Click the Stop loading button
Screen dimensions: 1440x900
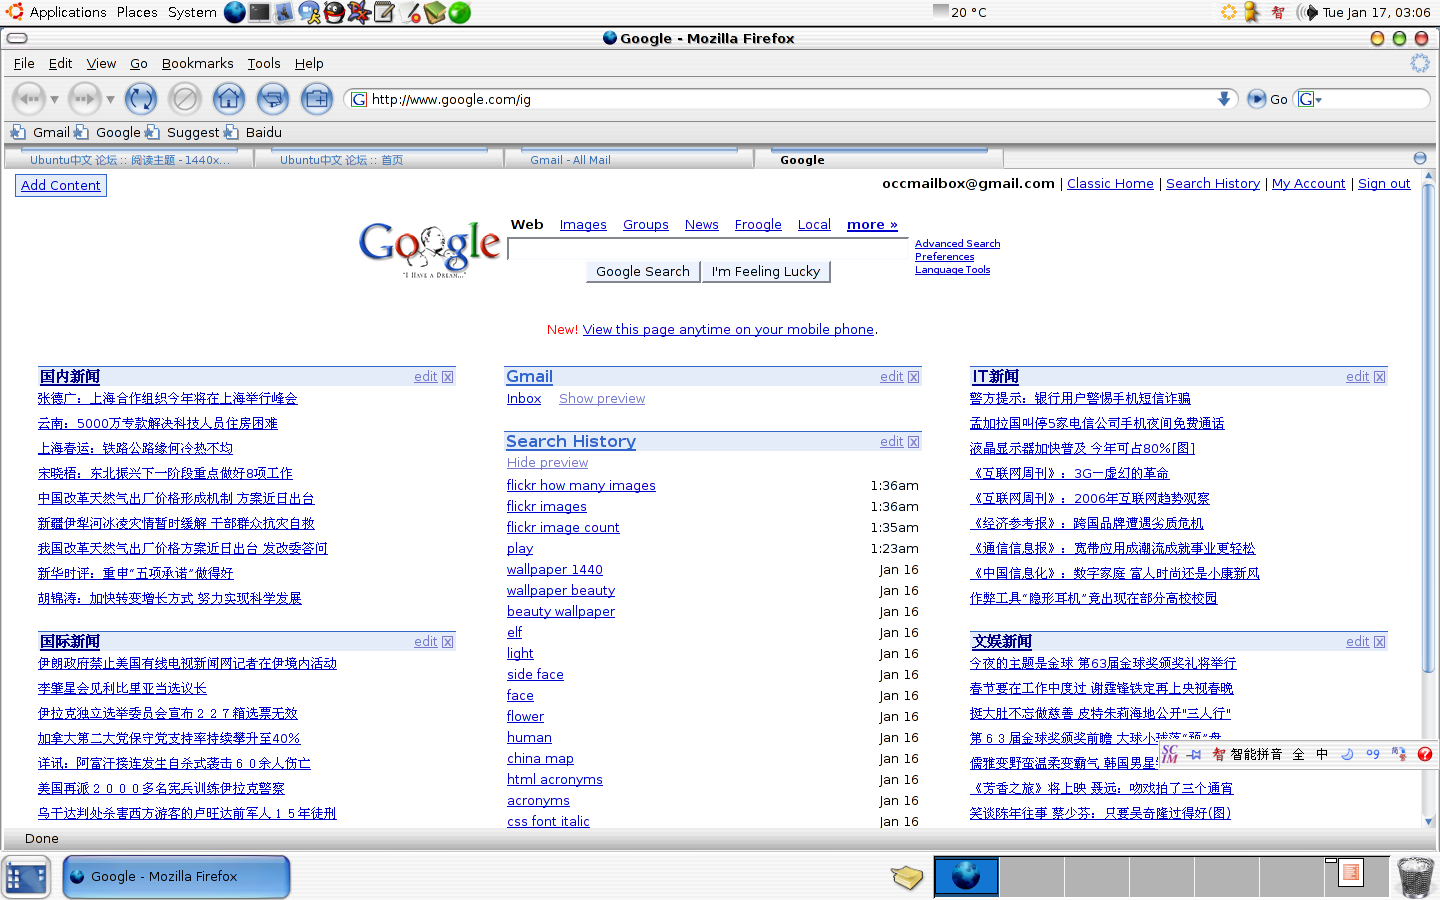coord(185,99)
